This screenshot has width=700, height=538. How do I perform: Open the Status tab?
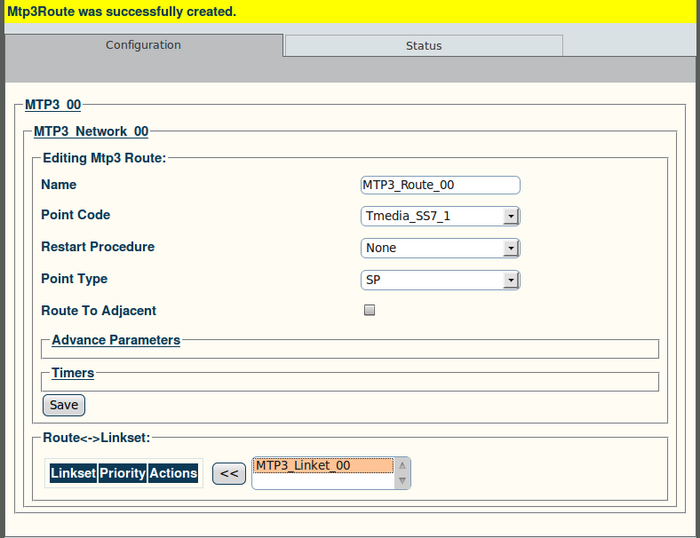(424, 46)
